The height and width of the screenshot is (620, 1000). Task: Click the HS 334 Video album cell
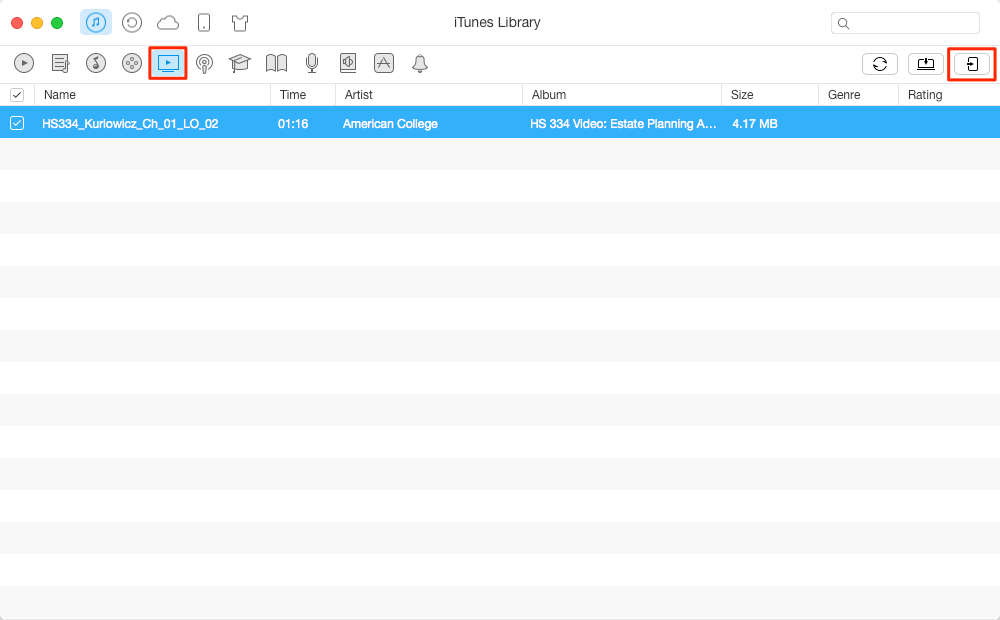coord(623,124)
